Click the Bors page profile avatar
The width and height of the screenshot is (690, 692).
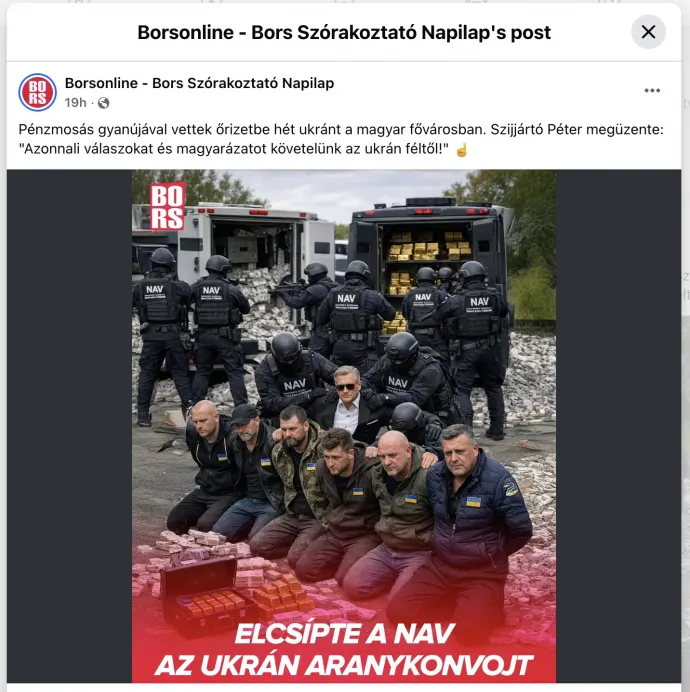point(38,92)
